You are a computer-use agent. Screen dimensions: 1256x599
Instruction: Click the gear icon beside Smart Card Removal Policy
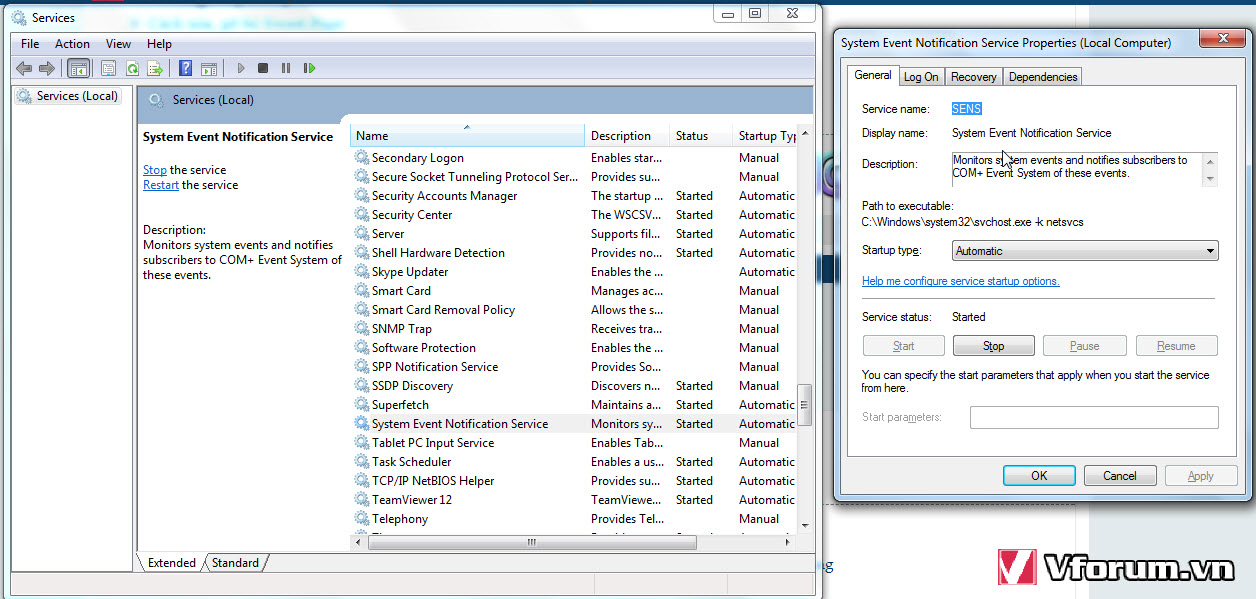pyautogui.click(x=362, y=310)
